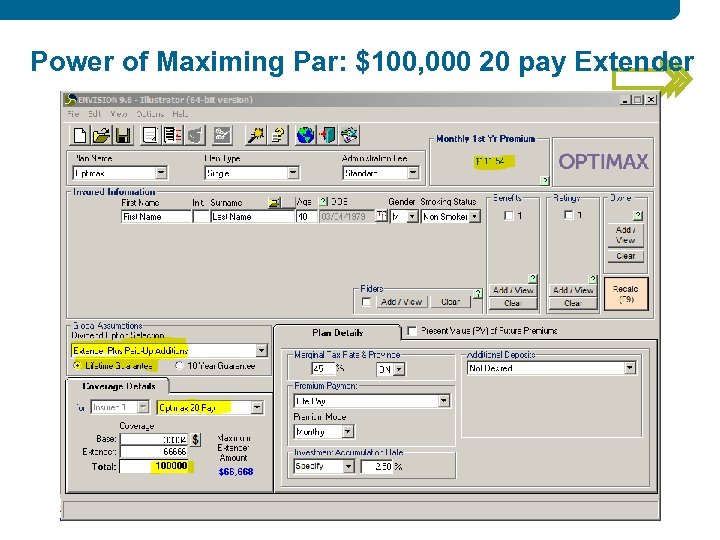Image resolution: width=720 pixels, height=540 pixels.
Task: Open the File menu
Action: (x=73, y=114)
